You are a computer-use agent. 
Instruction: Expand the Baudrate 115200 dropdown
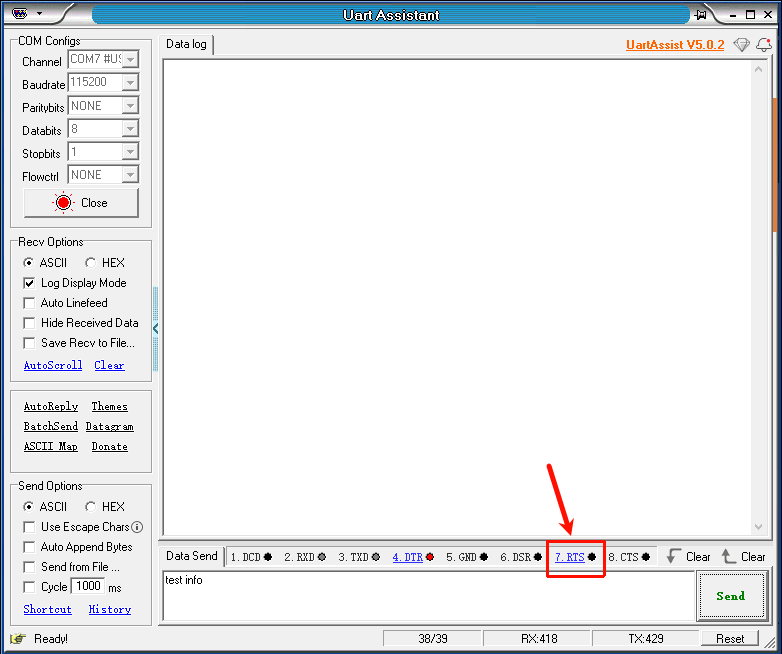click(130, 82)
